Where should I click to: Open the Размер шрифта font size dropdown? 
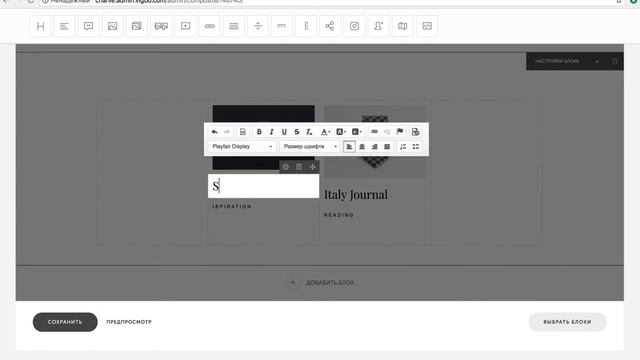coord(310,147)
